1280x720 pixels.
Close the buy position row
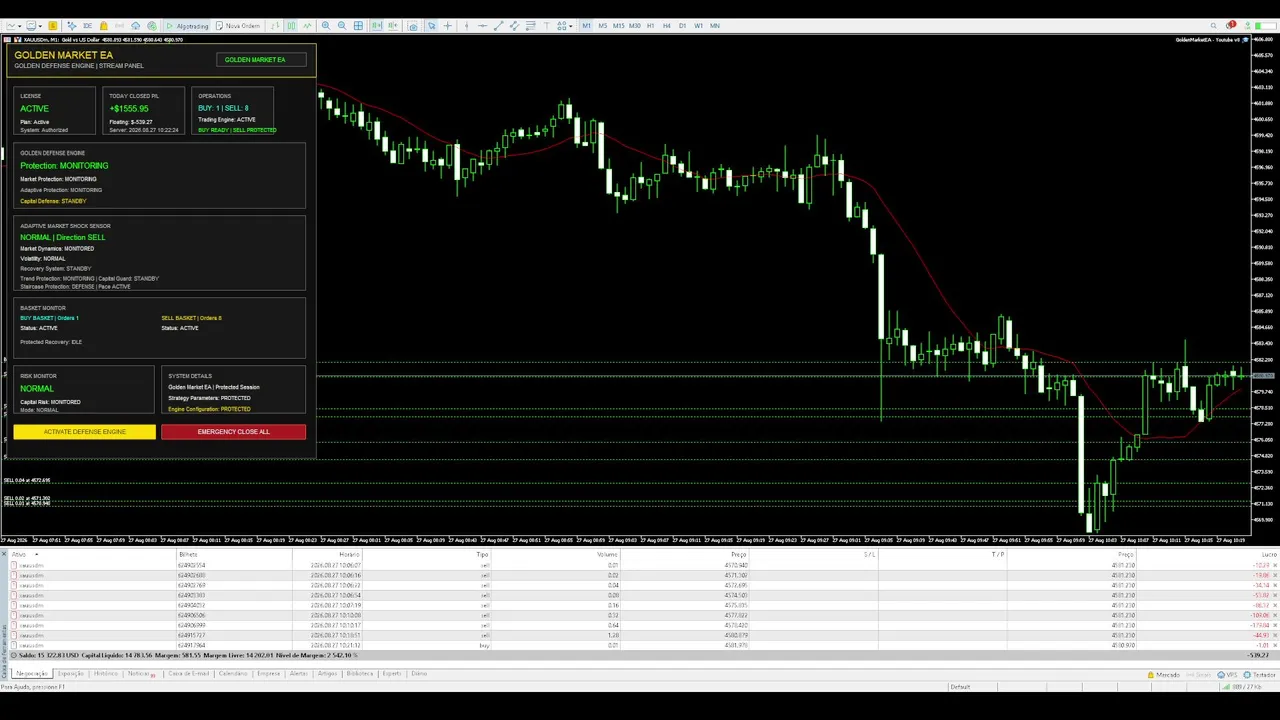(1275, 645)
